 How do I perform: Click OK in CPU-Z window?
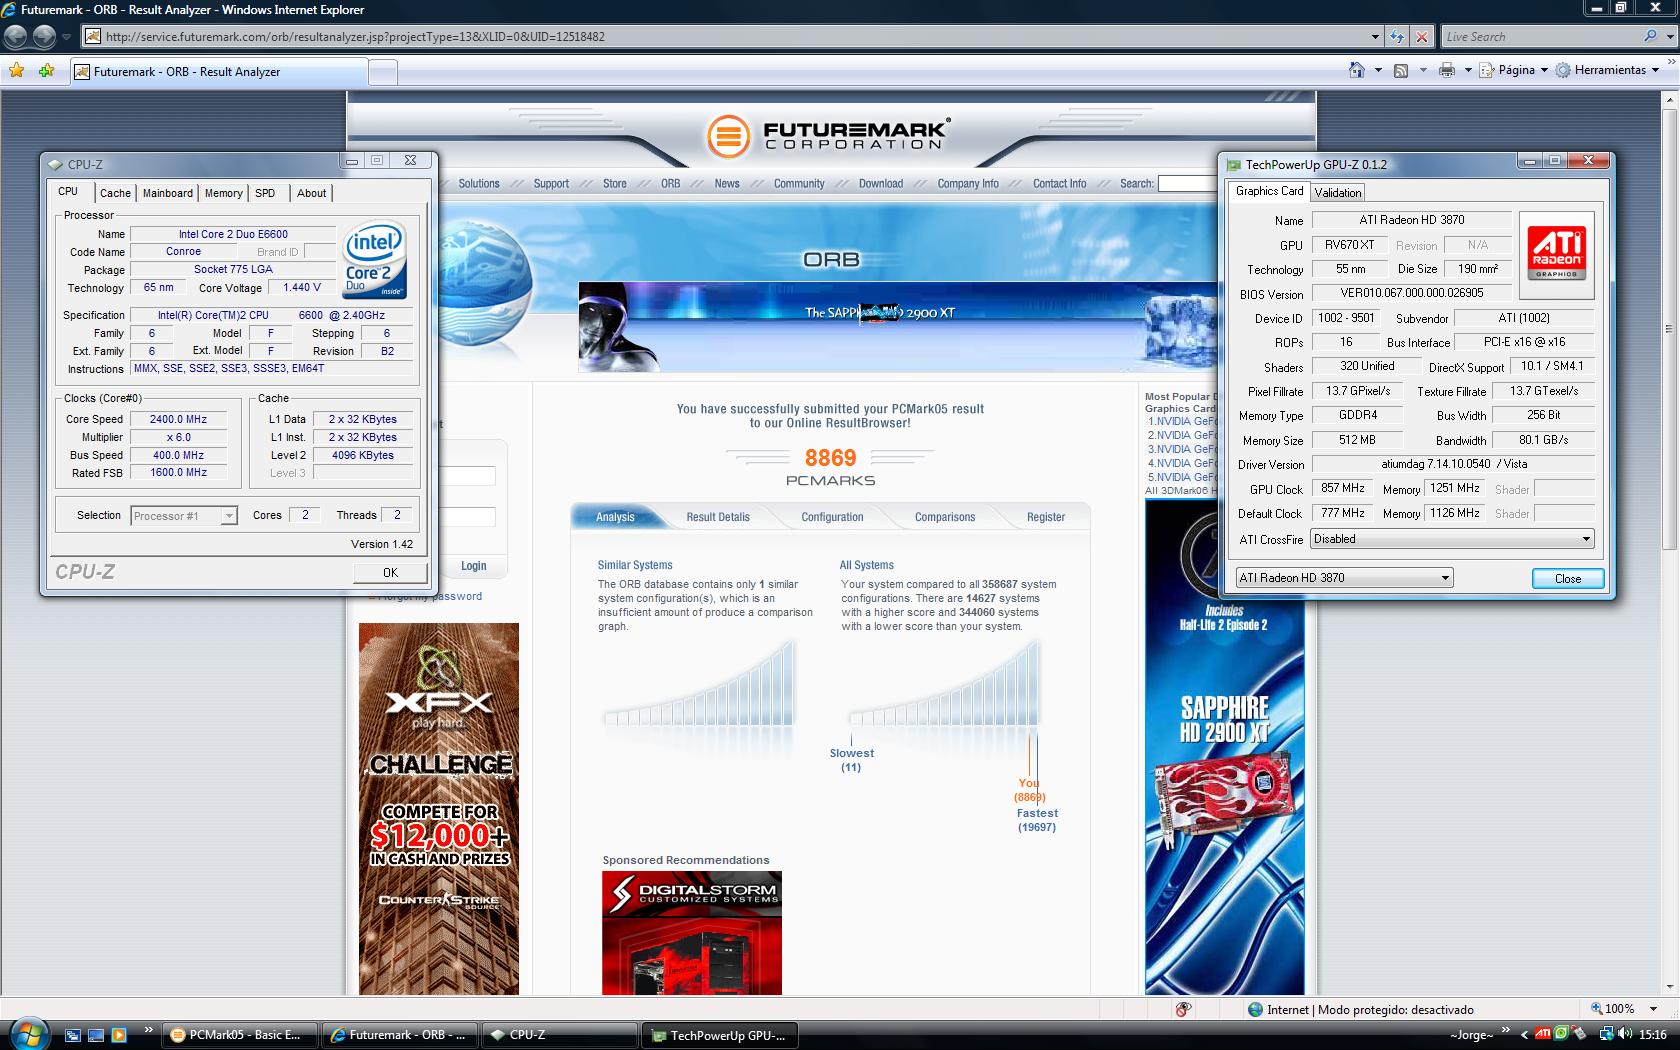coord(390,573)
